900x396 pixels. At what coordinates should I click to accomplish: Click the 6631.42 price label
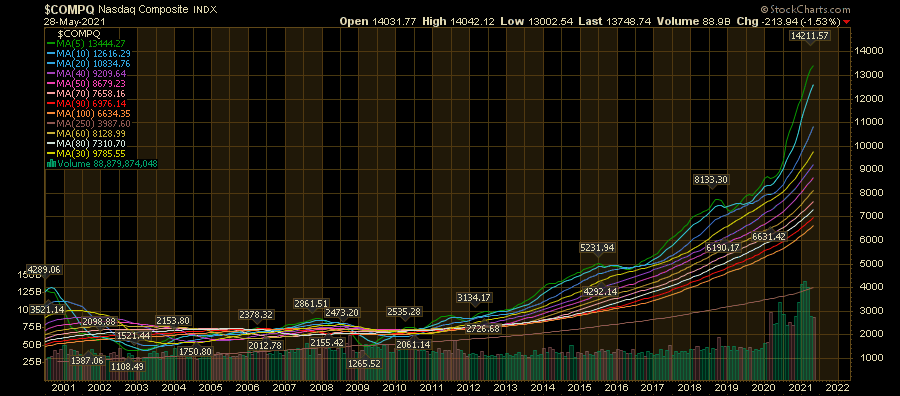769,236
